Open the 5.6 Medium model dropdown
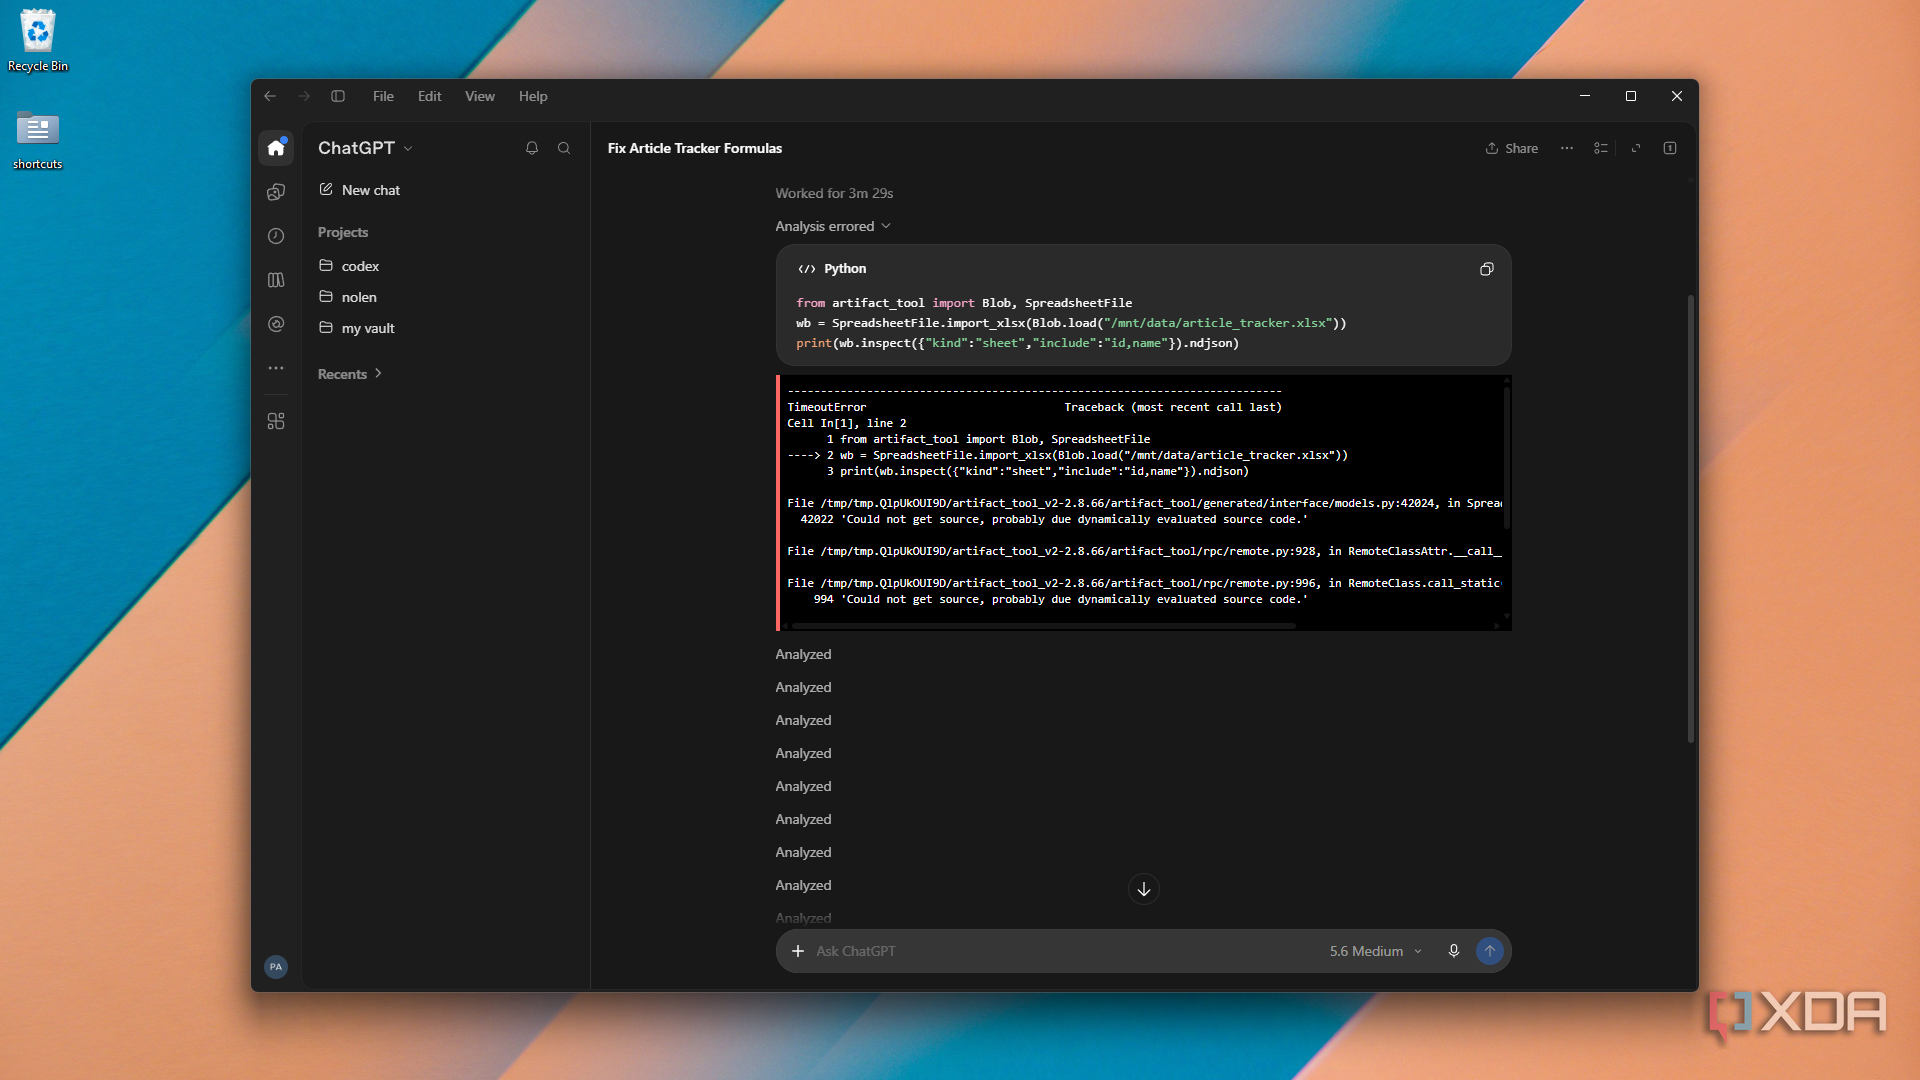Screen dimensions: 1920x1080 tap(1376, 951)
